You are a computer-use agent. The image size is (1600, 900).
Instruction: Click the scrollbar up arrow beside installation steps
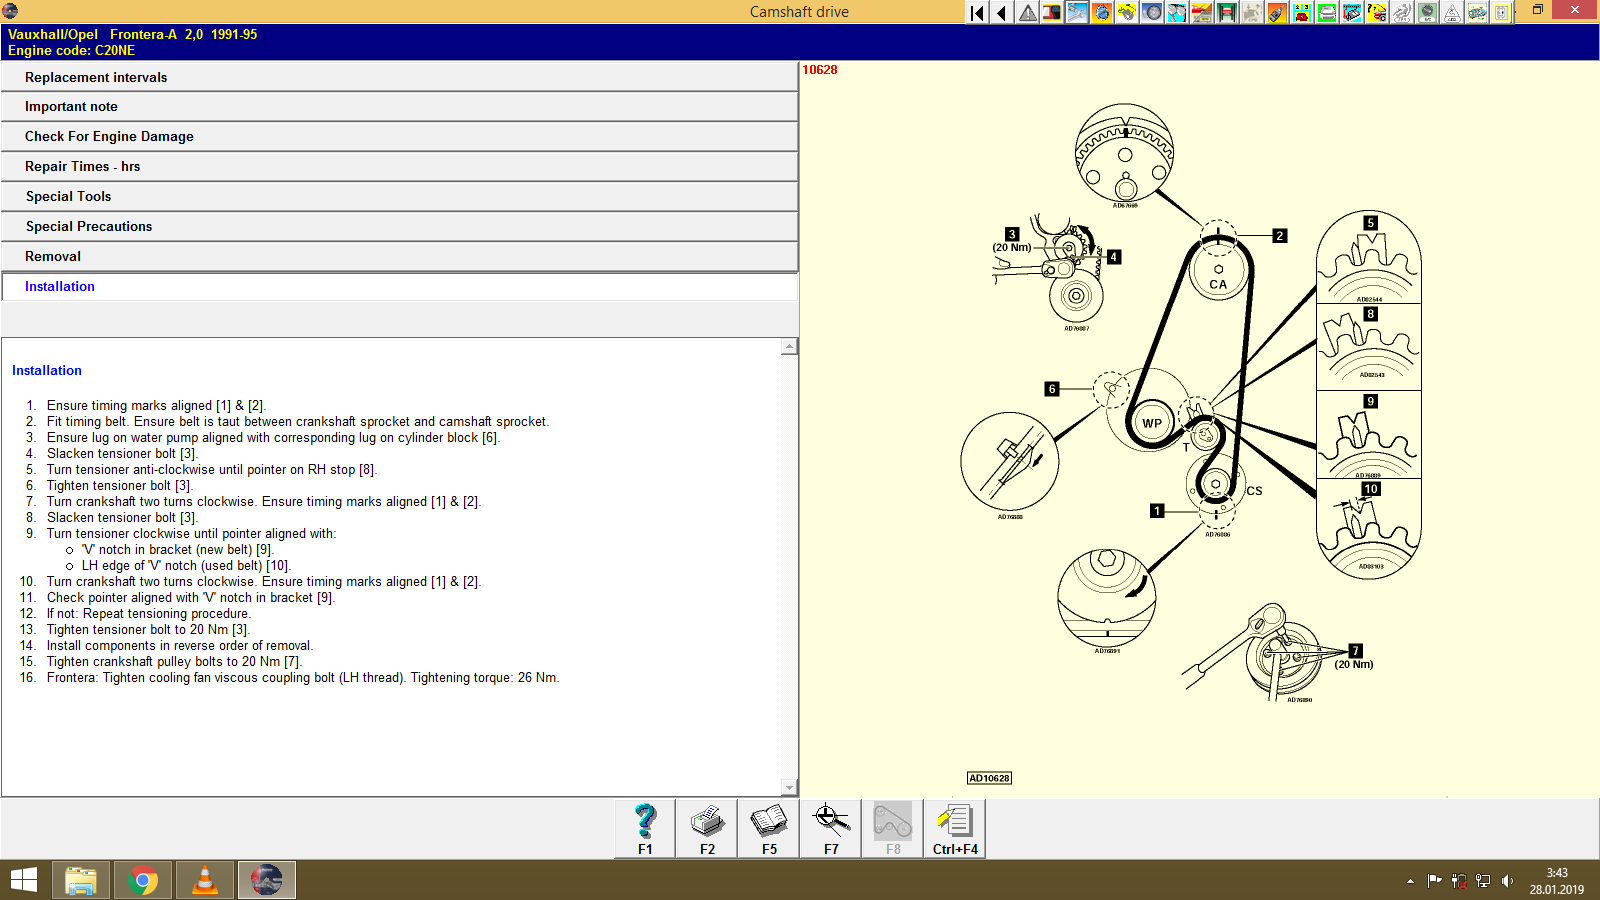[x=790, y=346]
